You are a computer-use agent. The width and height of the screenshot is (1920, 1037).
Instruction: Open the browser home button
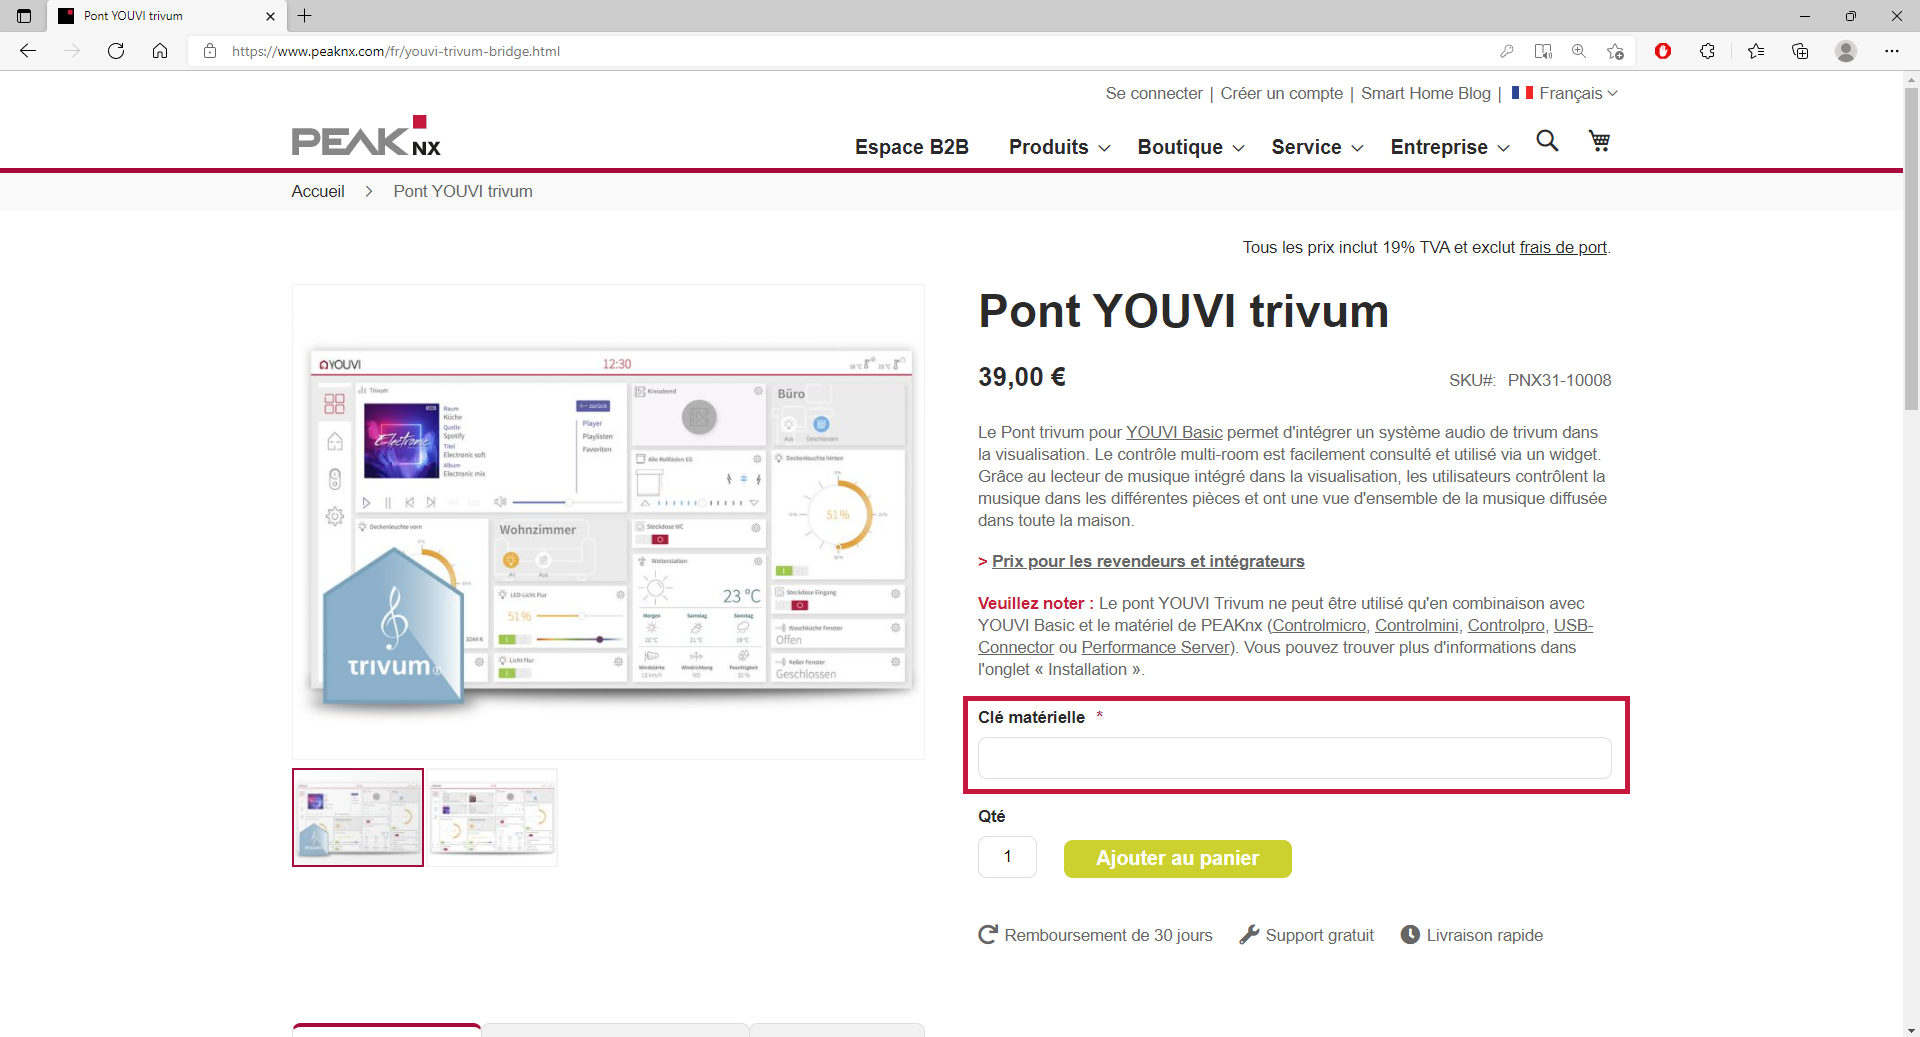click(x=160, y=51)
